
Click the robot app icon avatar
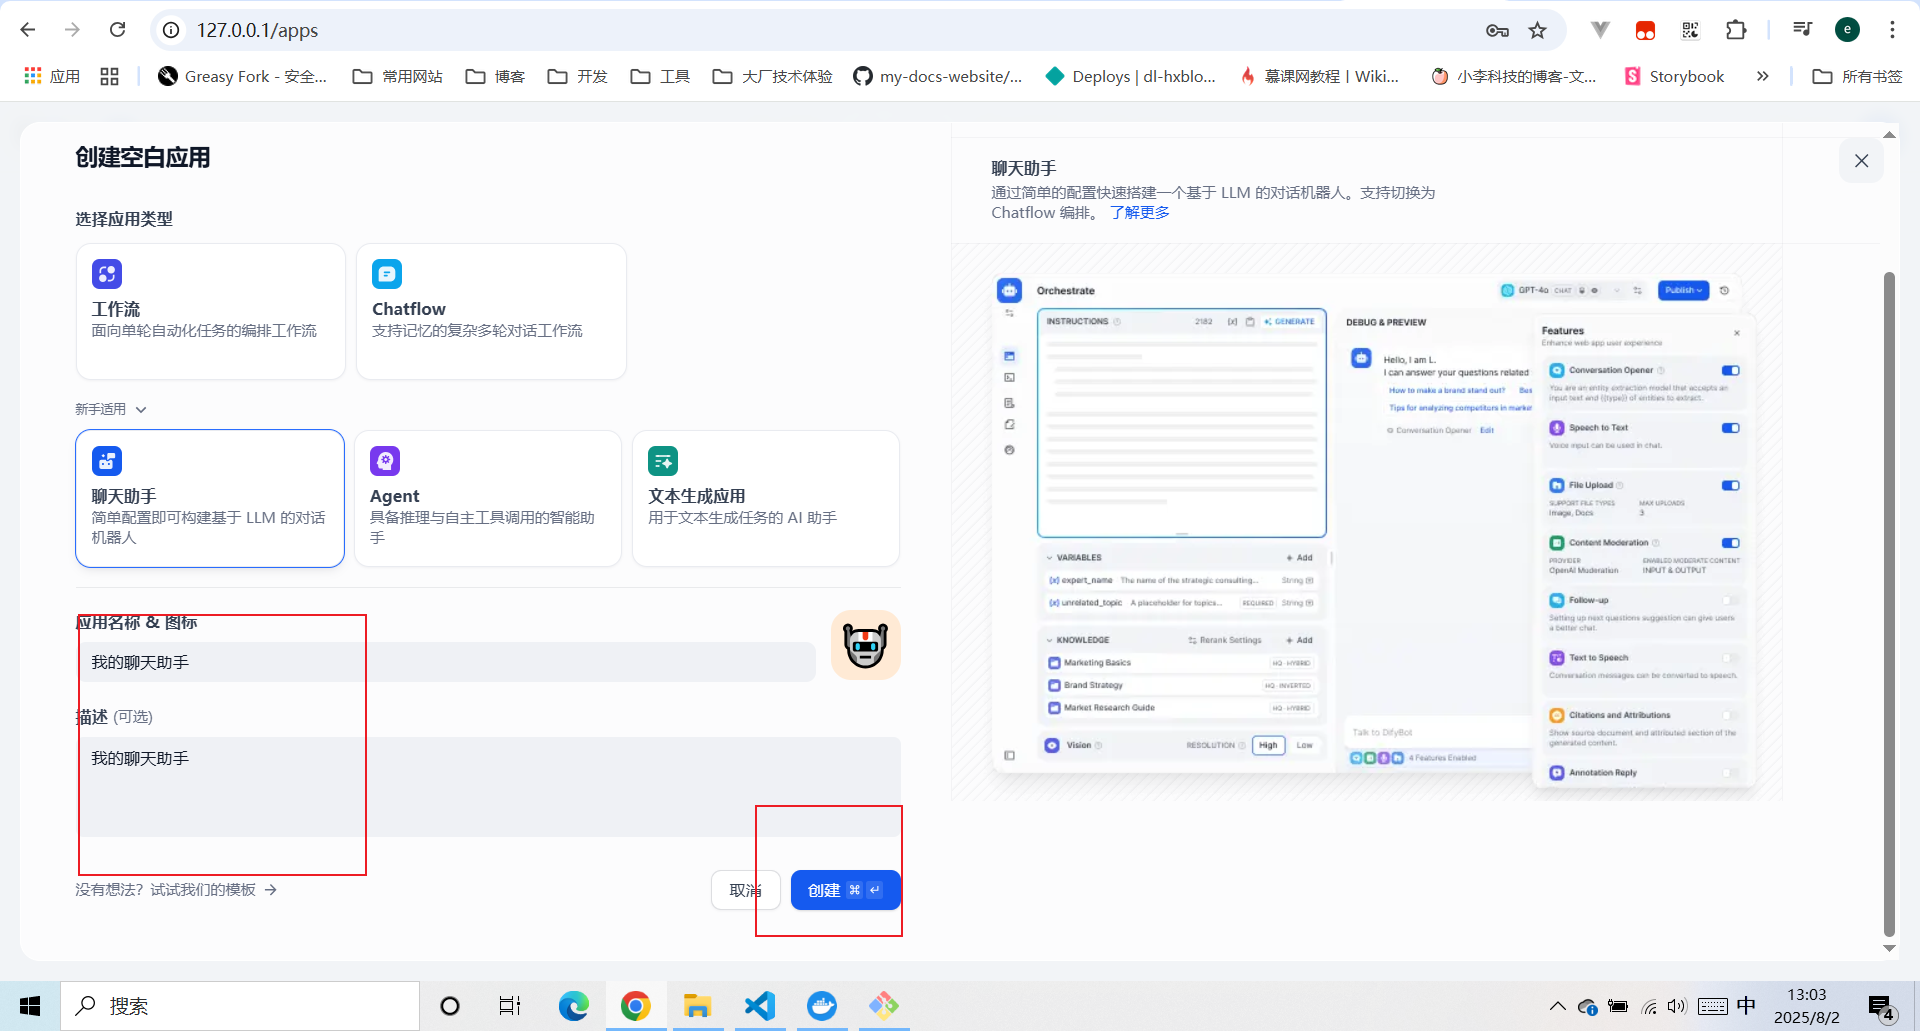865,645
